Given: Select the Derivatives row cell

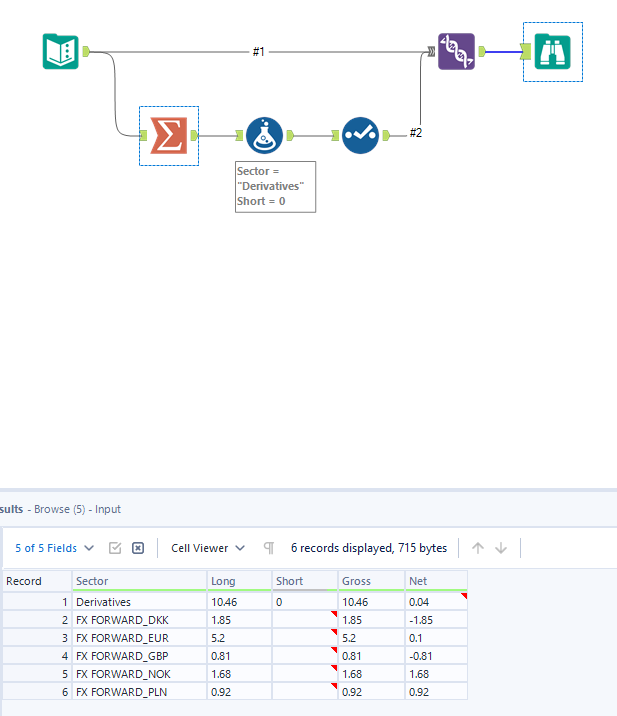Looking at the screenshot, I should pos(139,602).
